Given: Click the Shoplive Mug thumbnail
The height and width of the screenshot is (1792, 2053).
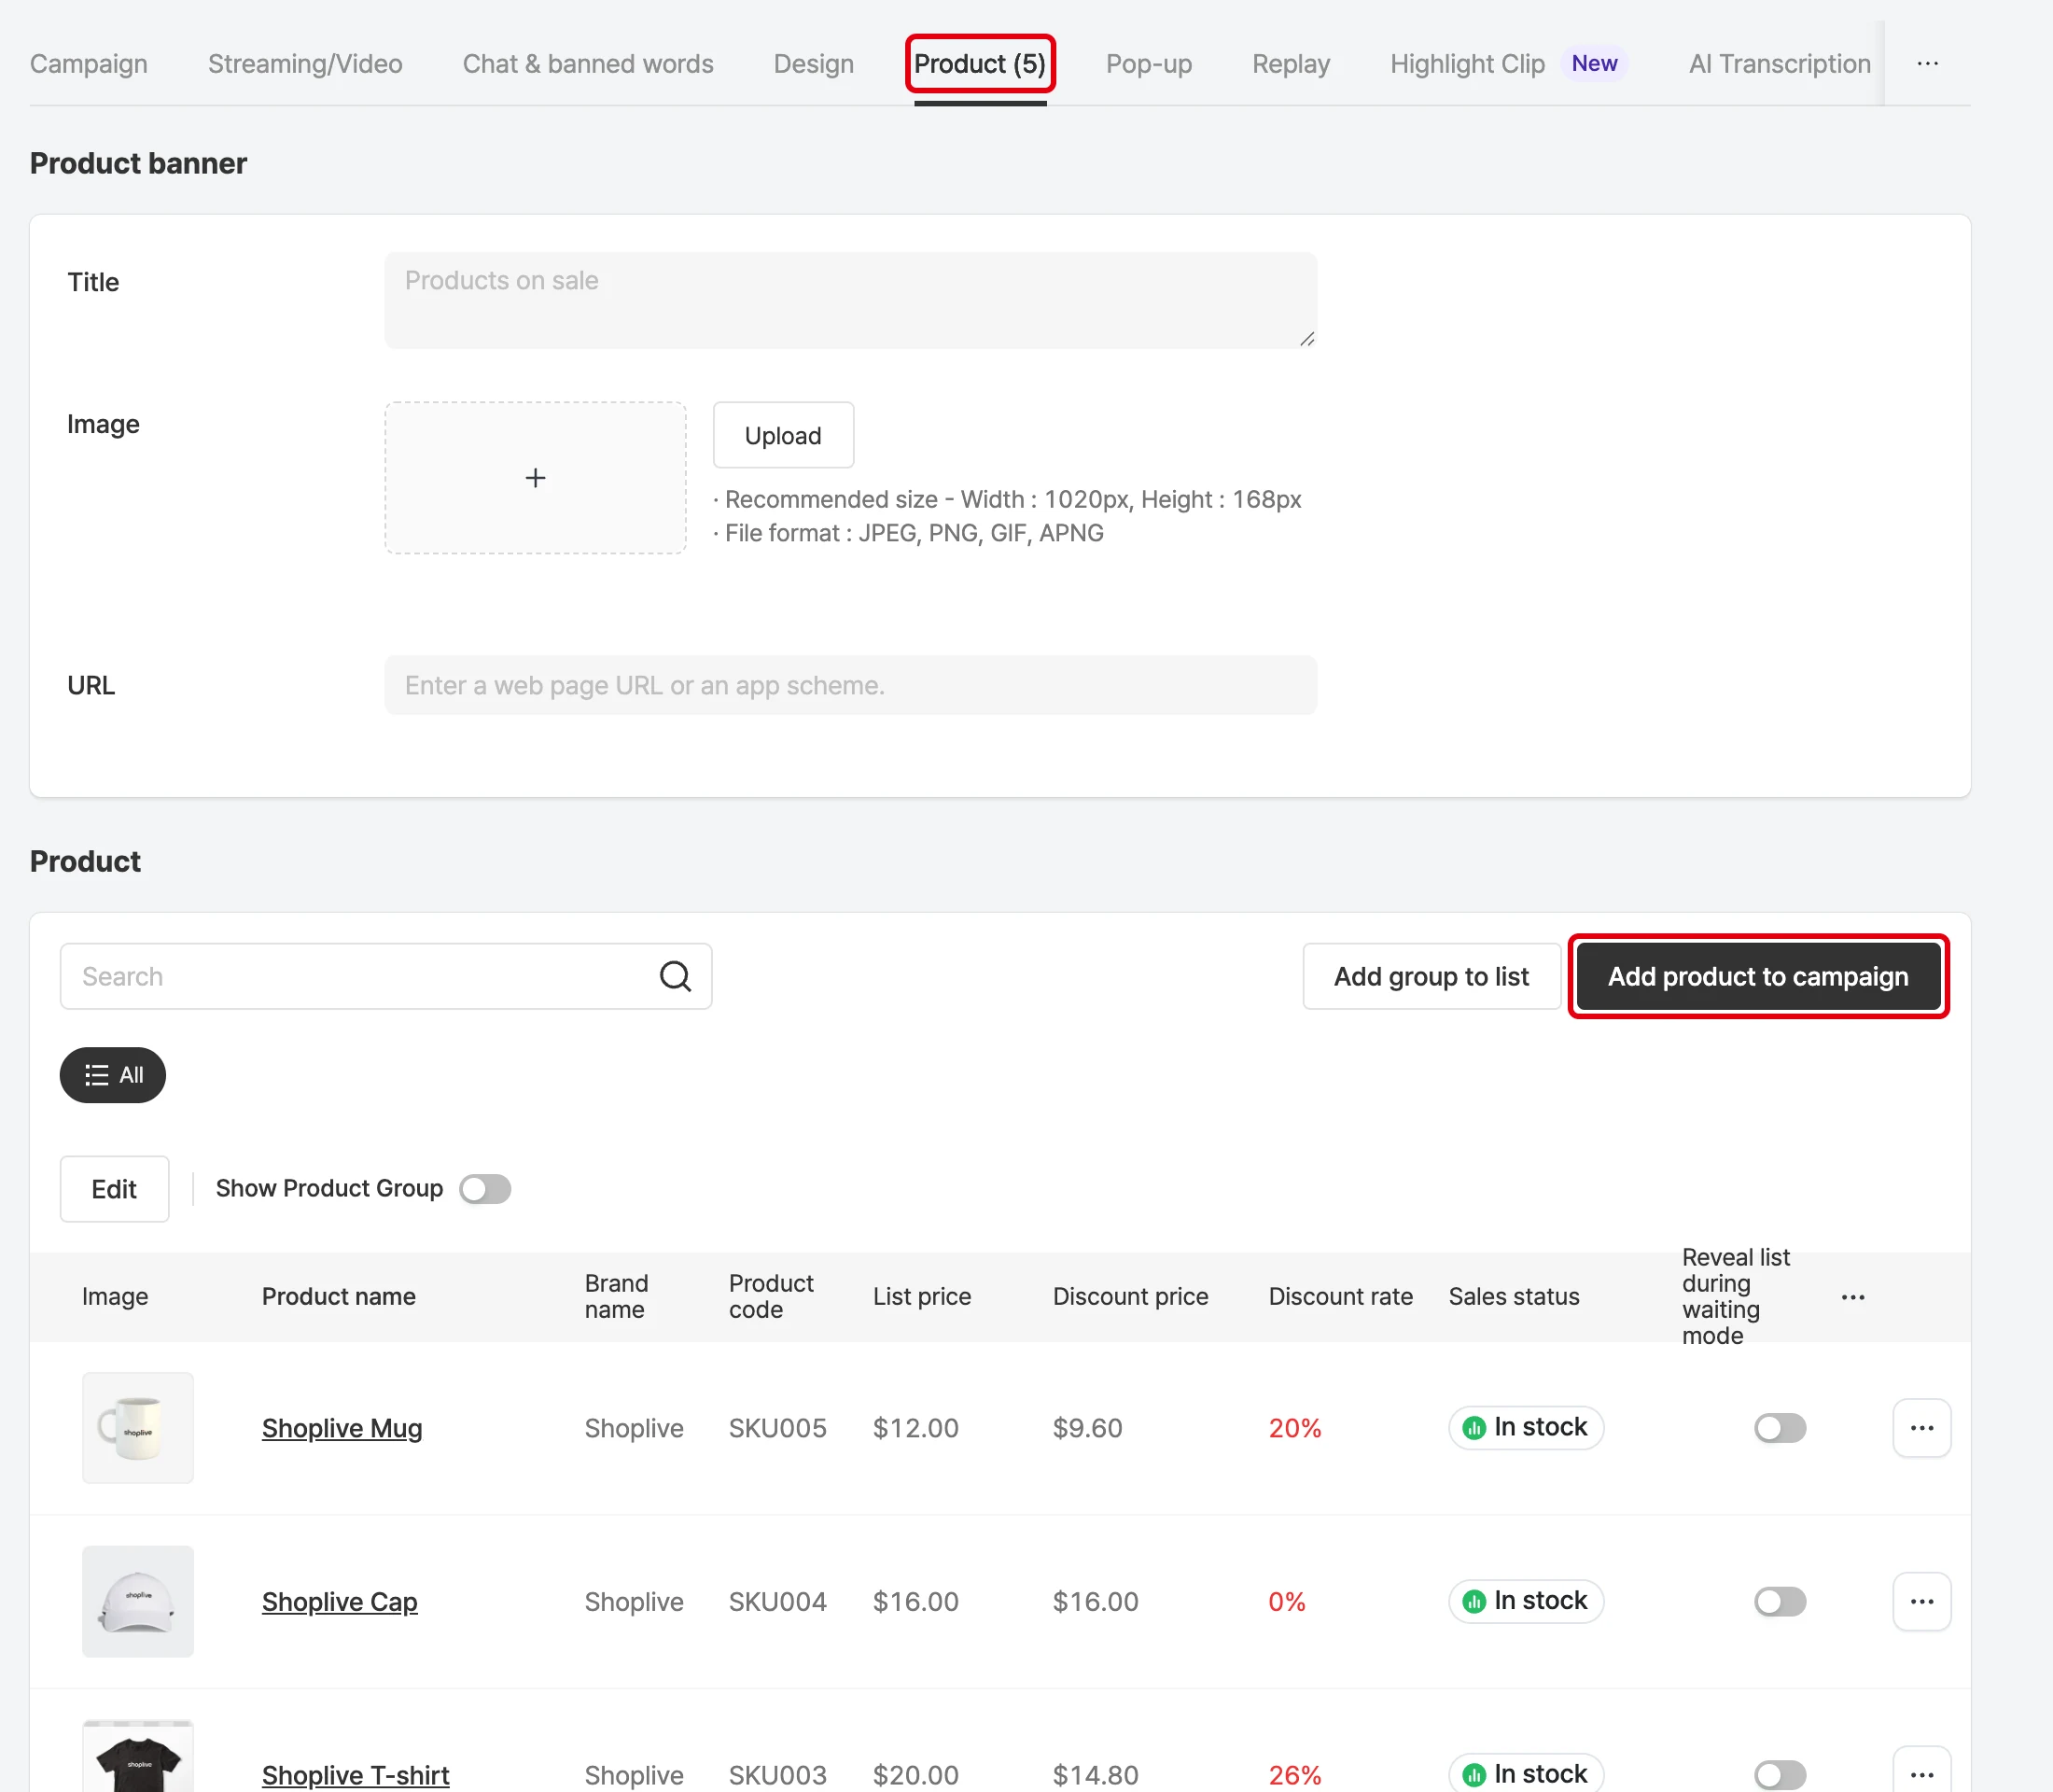Looking at the screenshot, I should [138, 1428].
